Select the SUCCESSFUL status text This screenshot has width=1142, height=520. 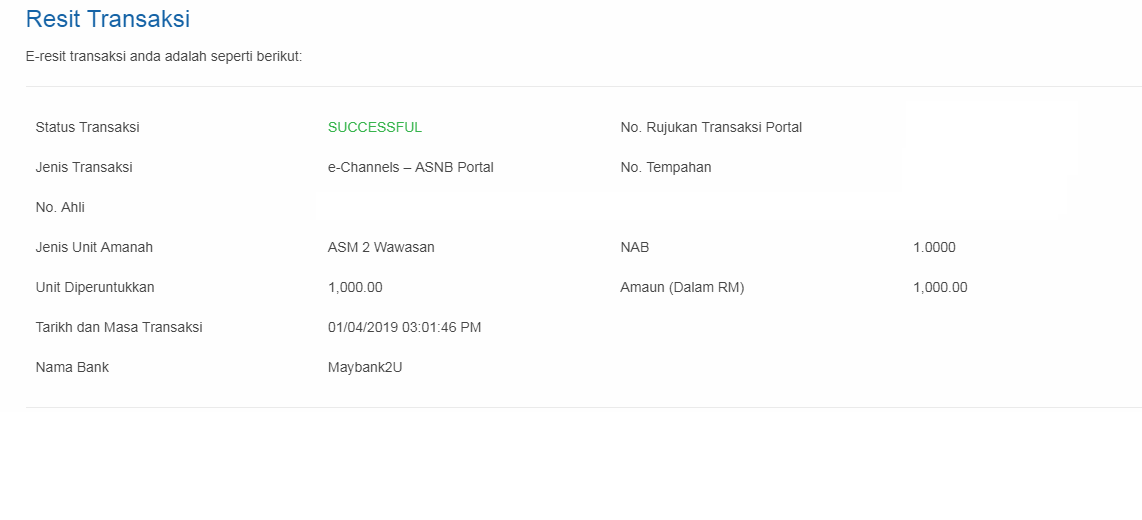pyautogui.click(x=374, y=127)
